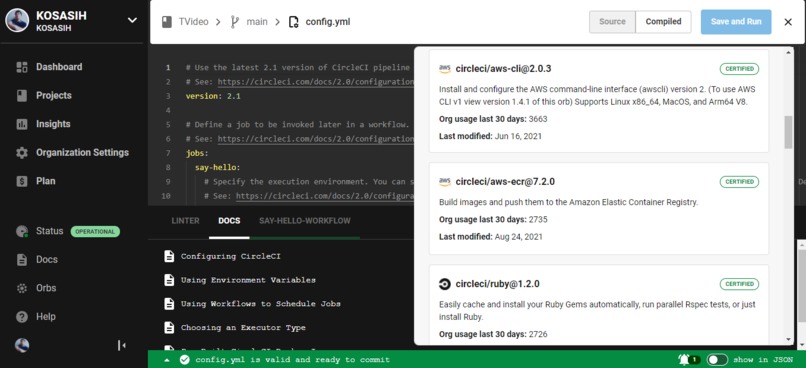Click document icon beside Choosing an Executor Type

click(x=169, y=327)
